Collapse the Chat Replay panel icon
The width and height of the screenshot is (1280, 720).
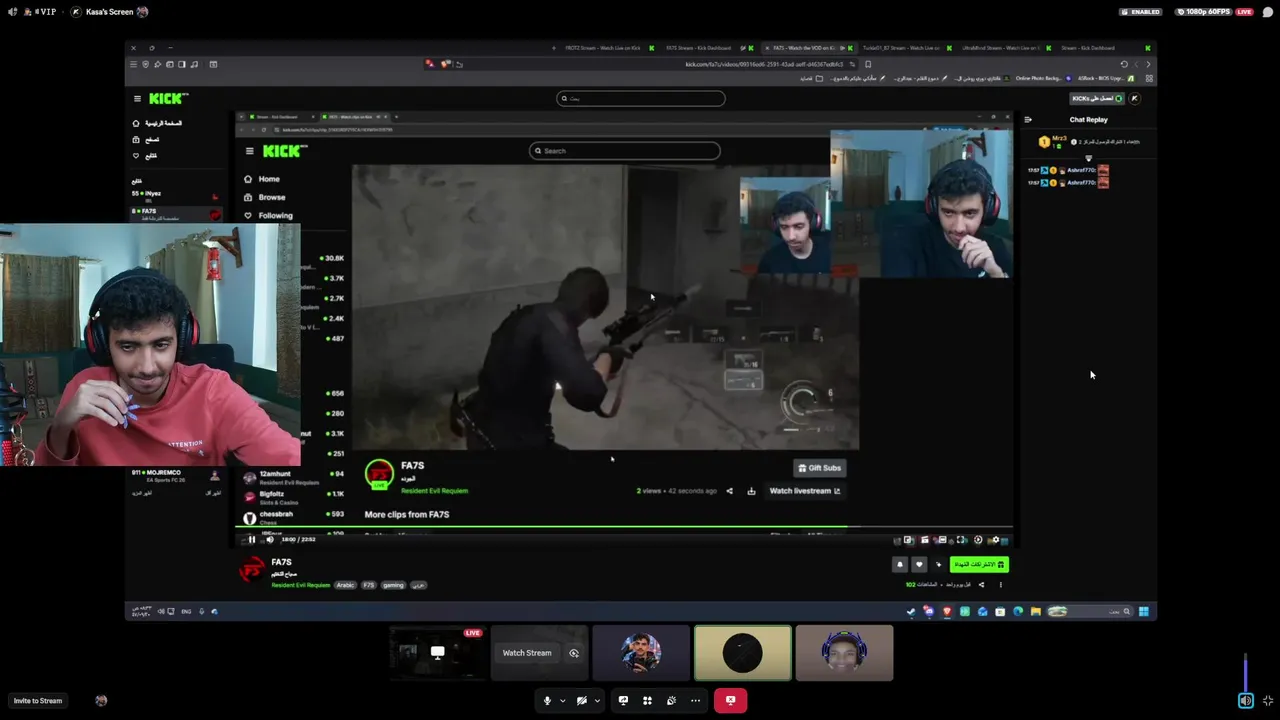coord(1027,120)
